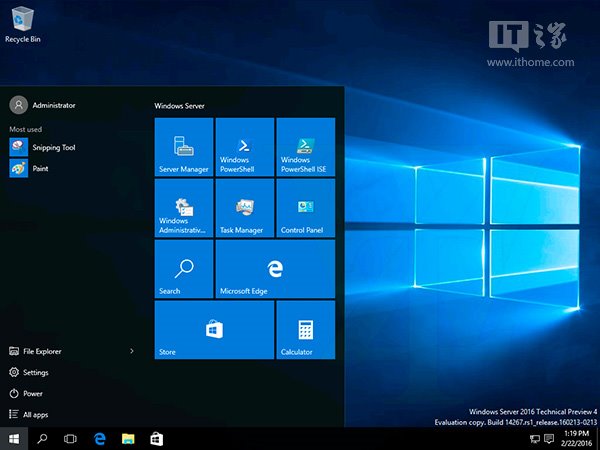Screen dimensions: 600x450
Task: Click the Show desktop strip on taskbar
Action: (598, 439)
